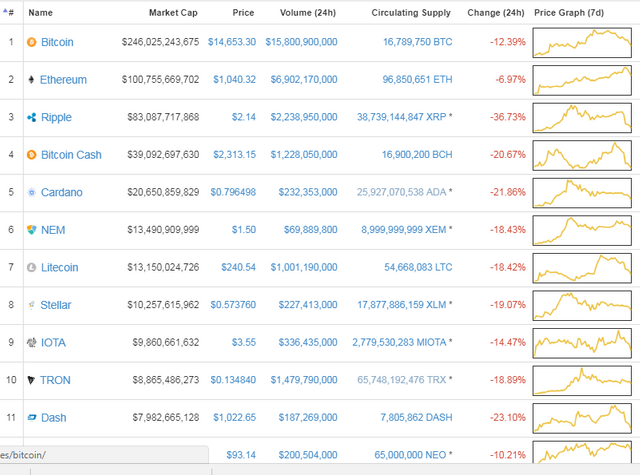Click supply 38,739,144,847 XRP
This screenshot has height=475, width=640.
coord(402,117)
